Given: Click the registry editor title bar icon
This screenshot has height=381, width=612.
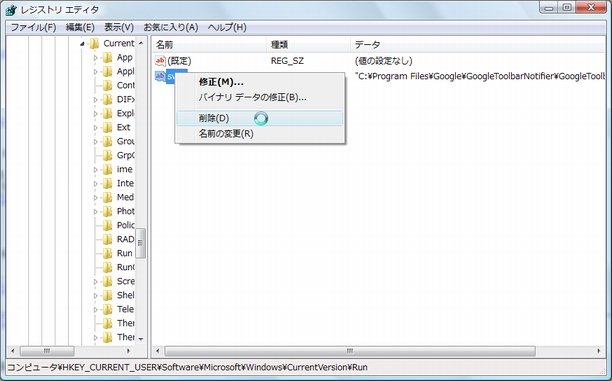Looking at the screenshot, I should [11, 10].
